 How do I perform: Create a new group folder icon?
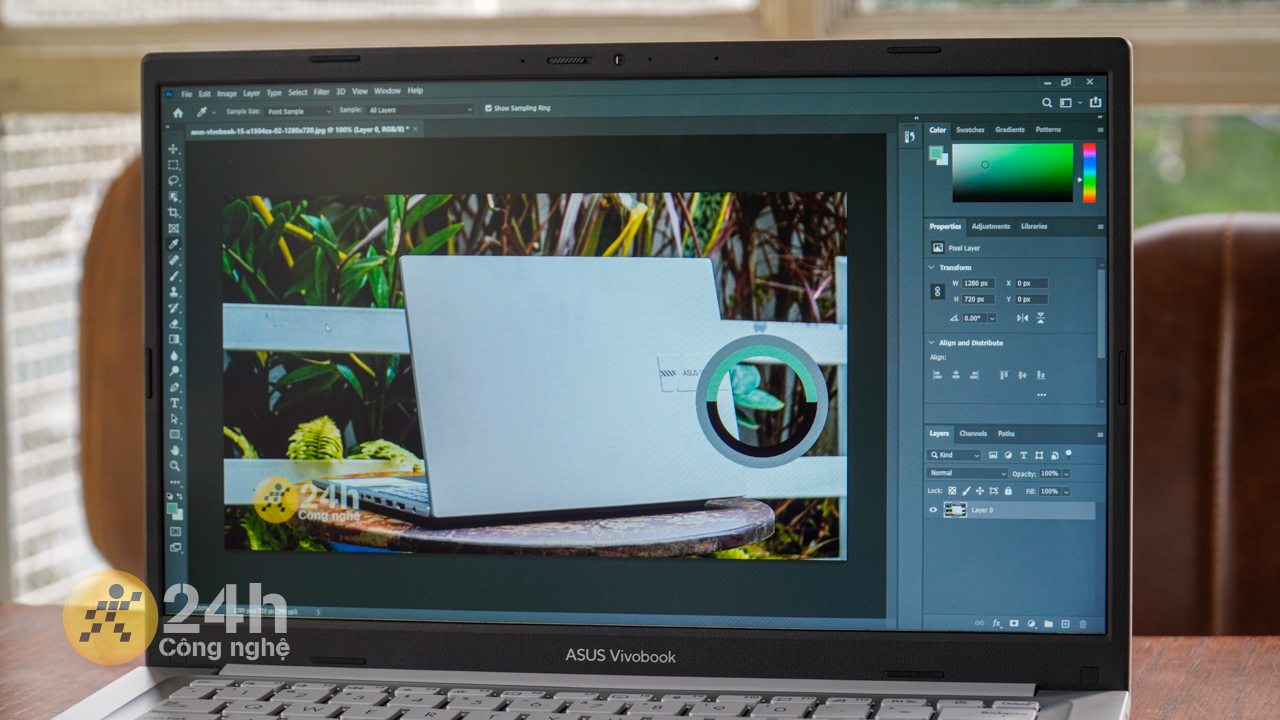point(1048,624)
